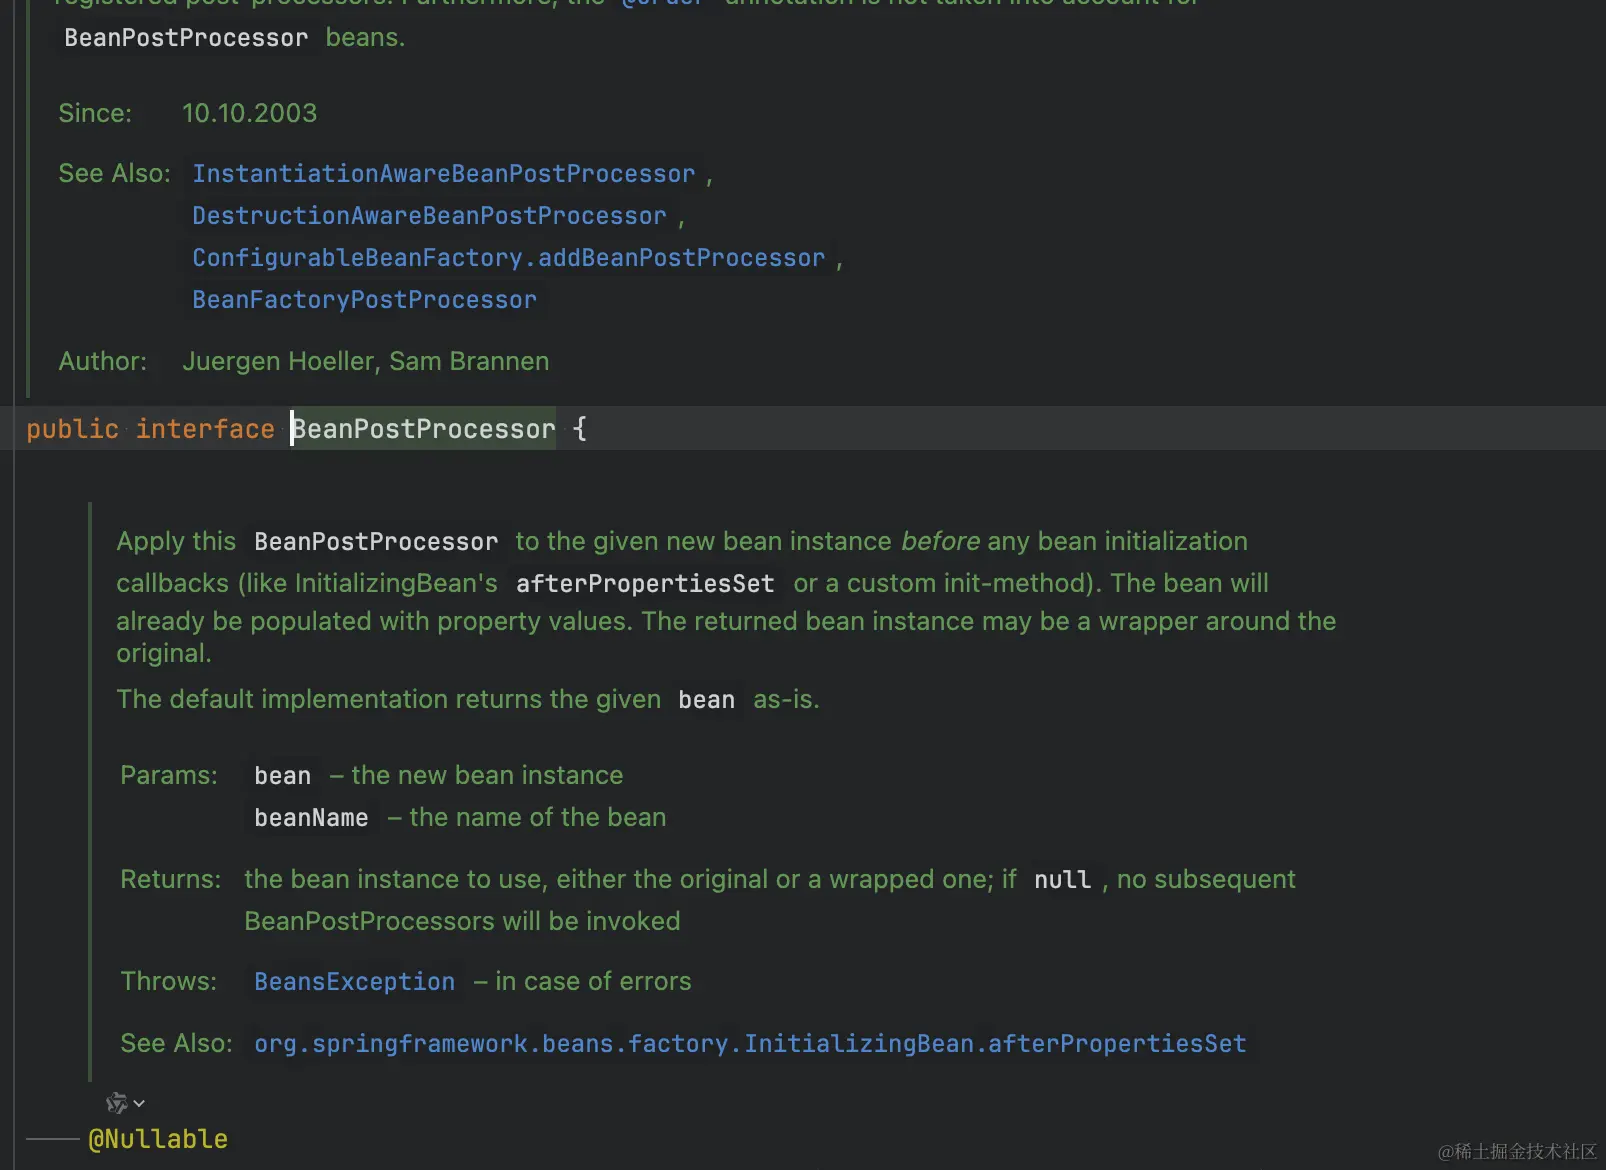
Task: Click the null code term in Returns
Action: pyautogui.click(x=1062, y=880)
